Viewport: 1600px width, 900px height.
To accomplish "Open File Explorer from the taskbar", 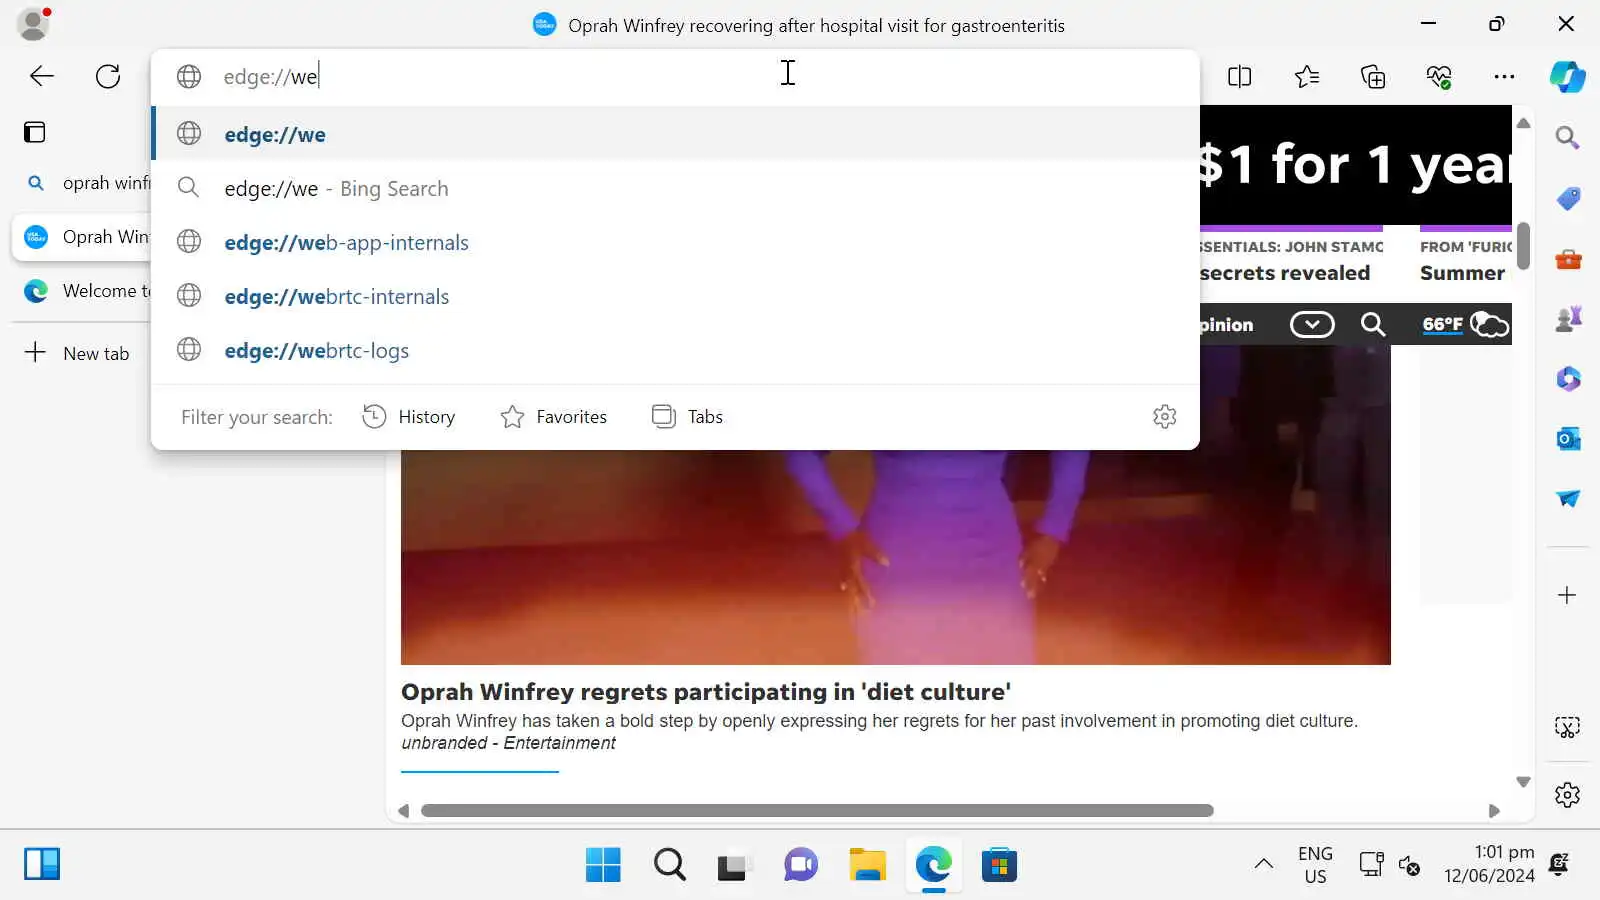I will coord(867,865).
